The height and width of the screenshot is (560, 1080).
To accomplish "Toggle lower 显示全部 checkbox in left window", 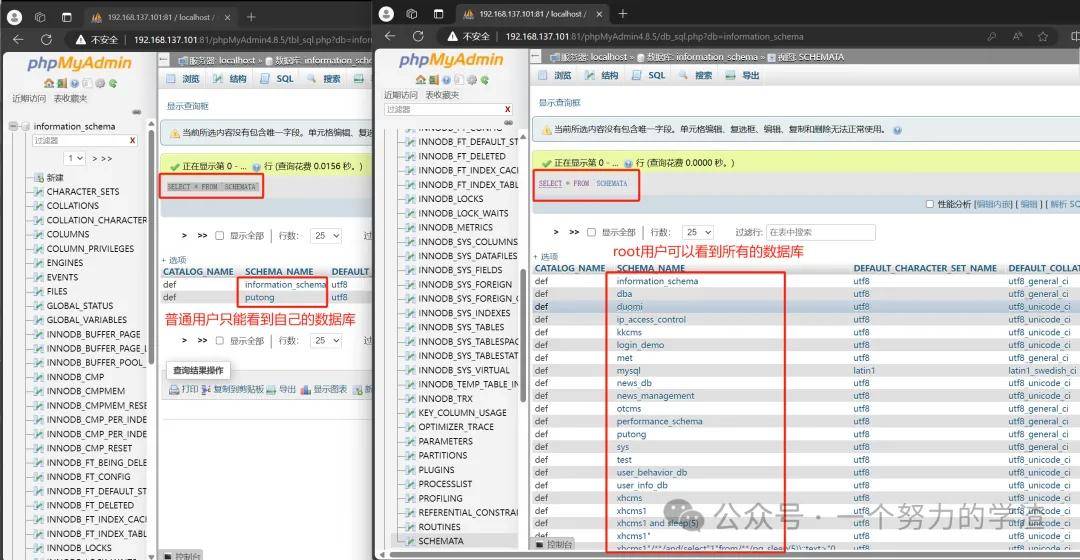I will (219, 340).
